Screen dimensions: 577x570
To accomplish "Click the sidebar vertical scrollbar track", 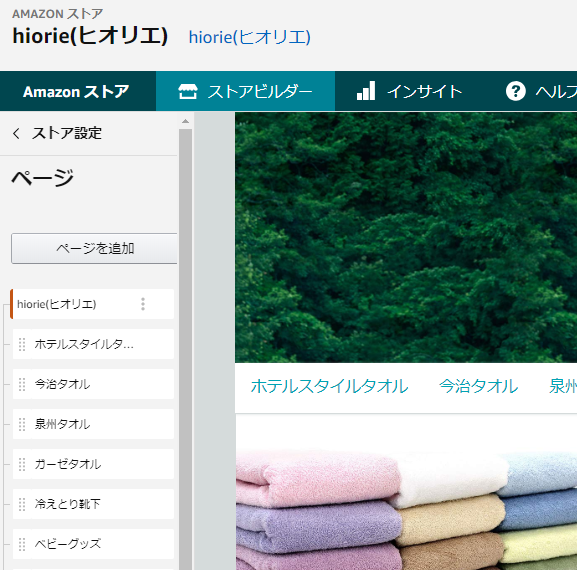I will (185, 350).
